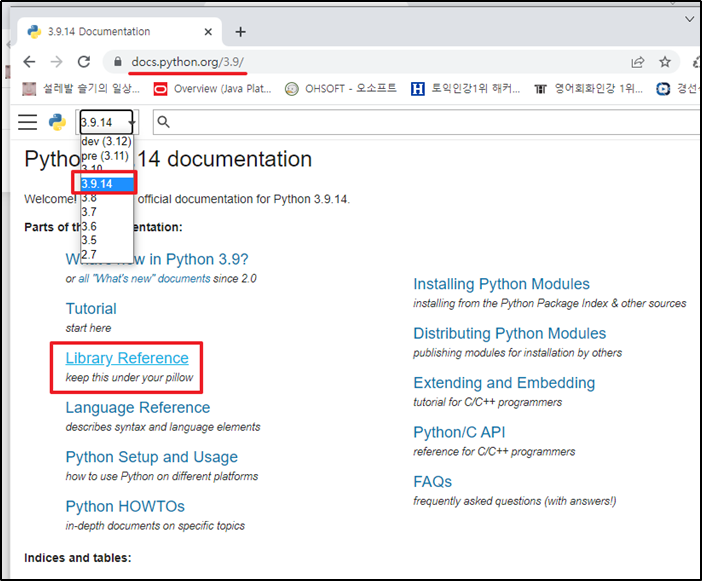The height and width of the screenshot is (581, 702).
Task: Click the lock icon in address bar
Action: coord(118,62)
